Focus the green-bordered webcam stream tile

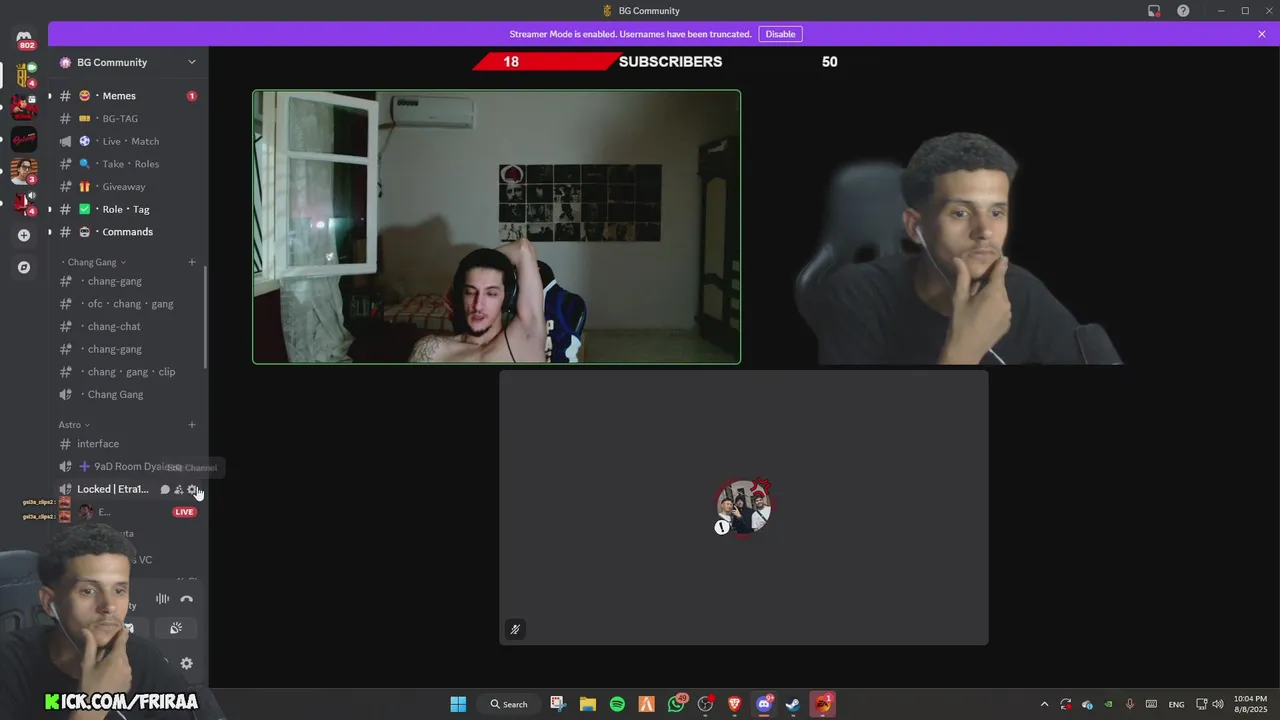[x=496, y=227]
